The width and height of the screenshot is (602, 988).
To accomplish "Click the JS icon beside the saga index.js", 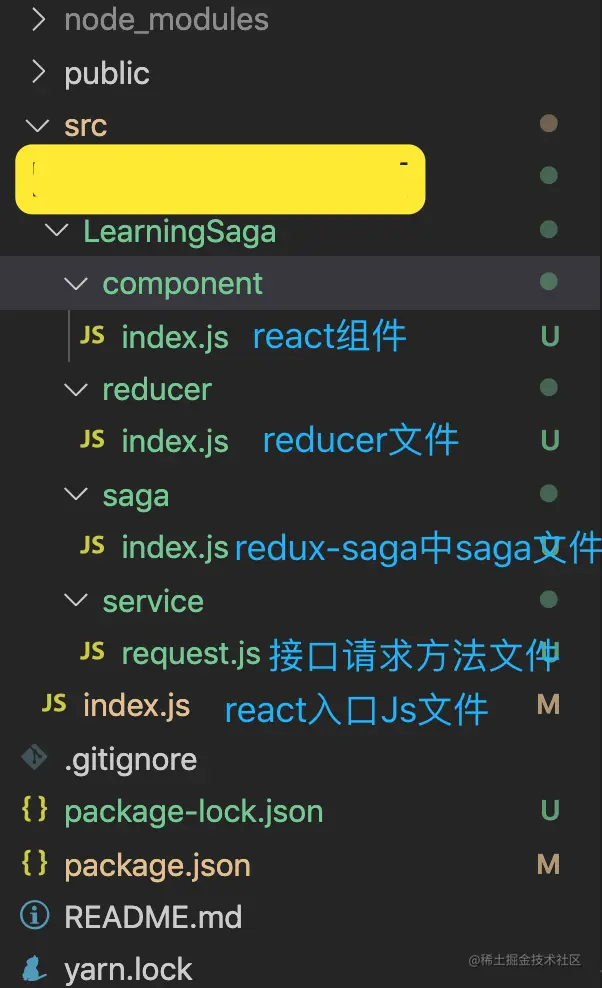I will pos(92,547).
